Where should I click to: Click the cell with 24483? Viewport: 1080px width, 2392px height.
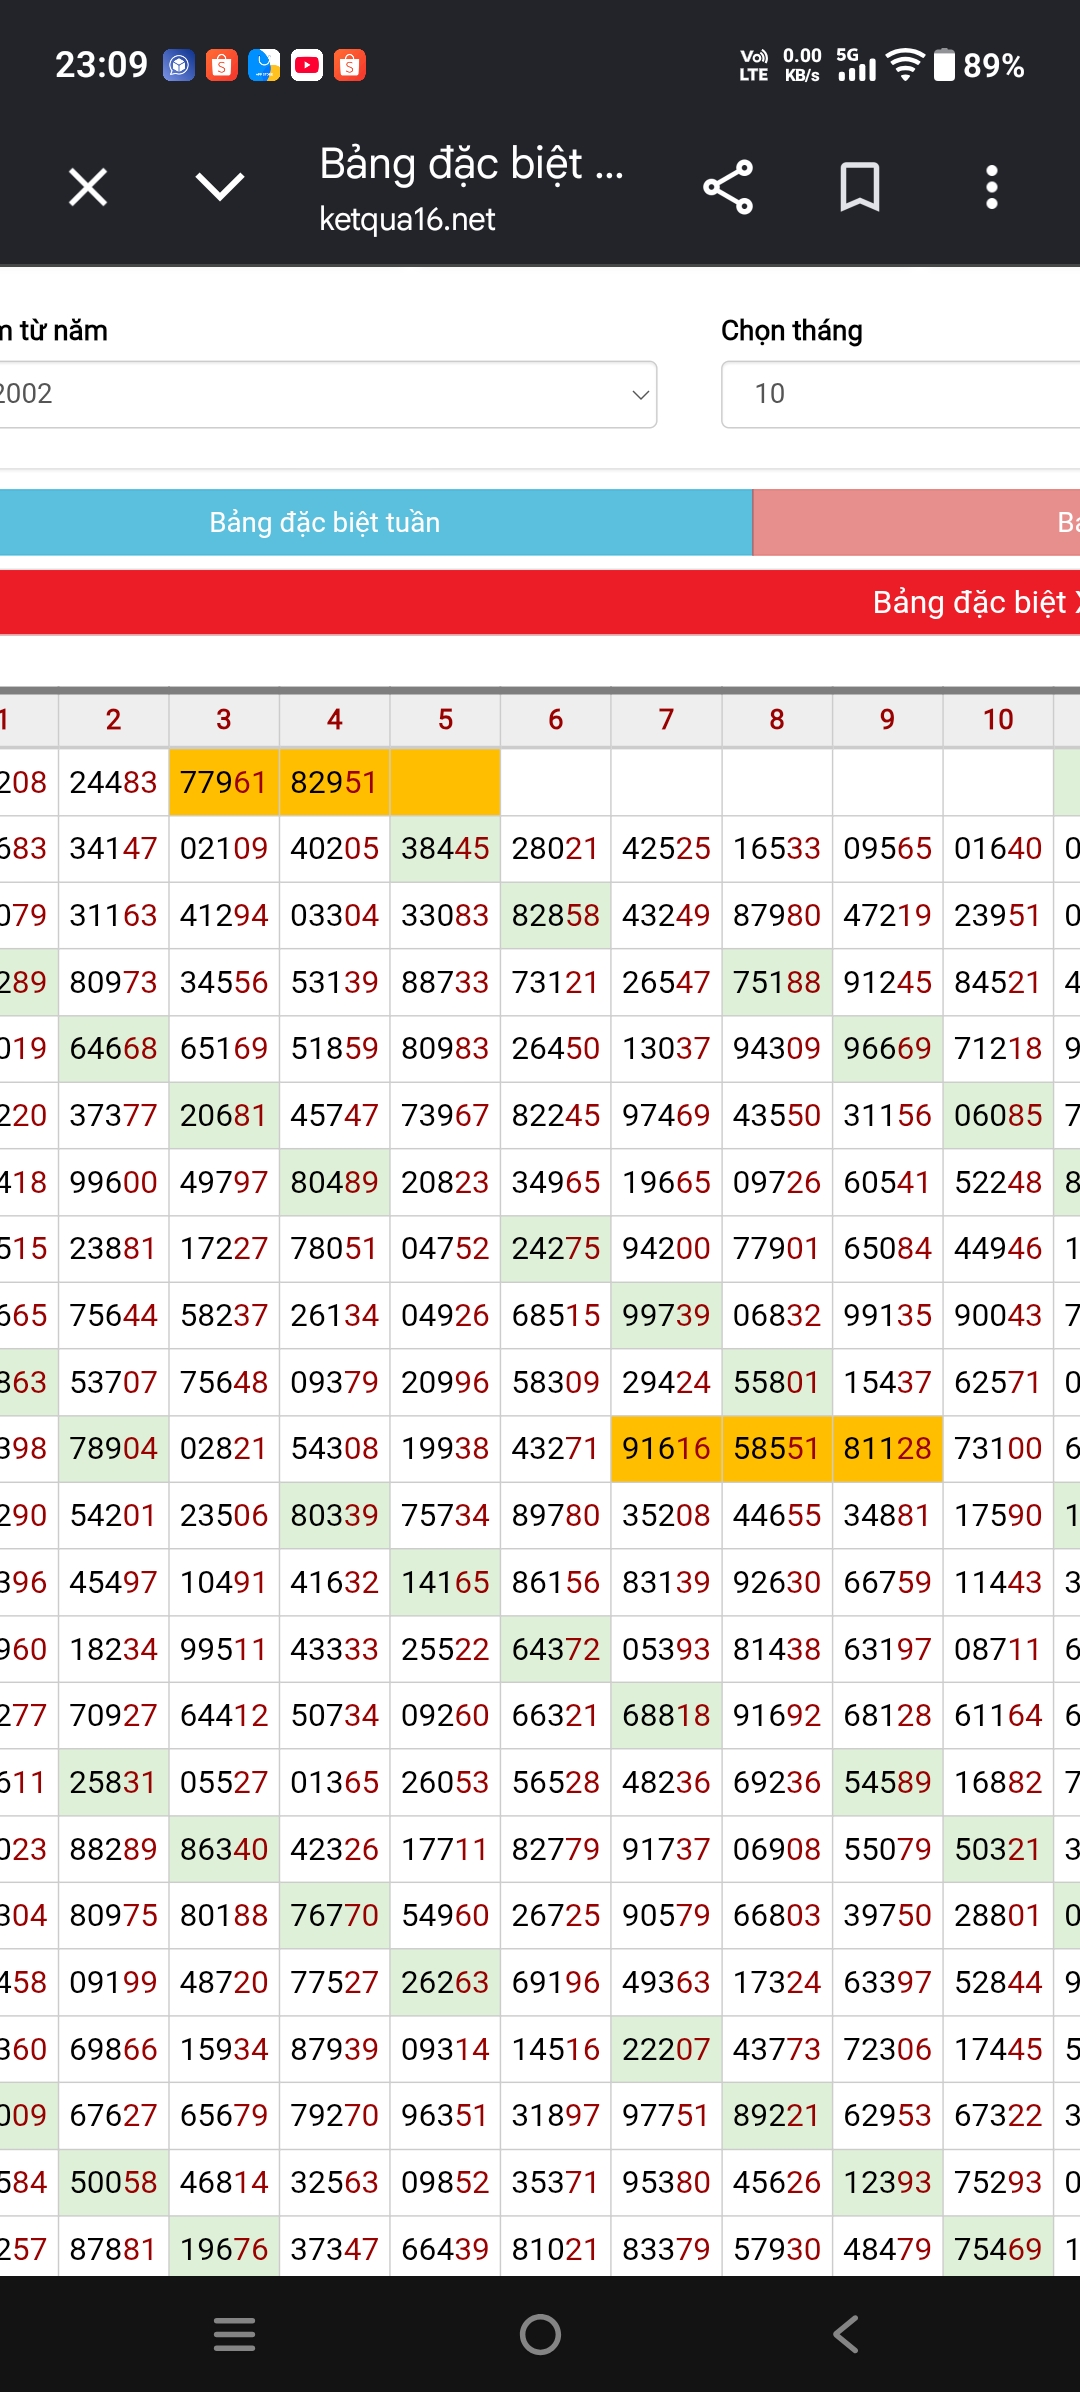click(113, 782)
